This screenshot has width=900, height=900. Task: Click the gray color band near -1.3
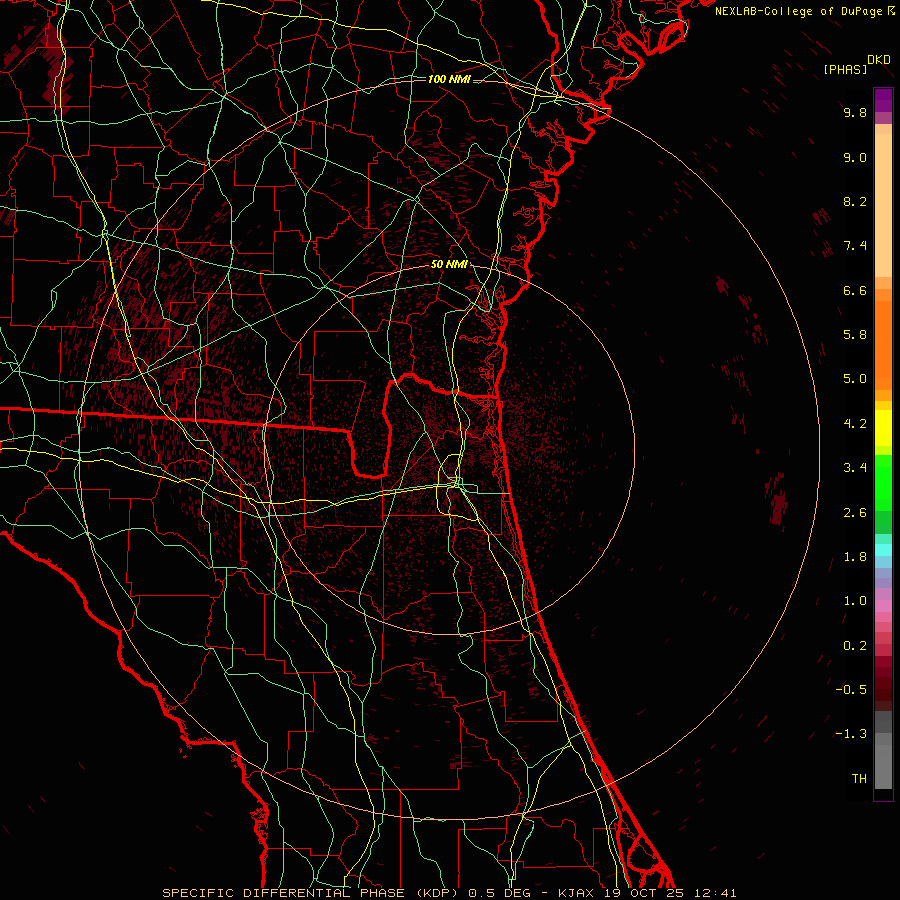click(x=883, y=735)
